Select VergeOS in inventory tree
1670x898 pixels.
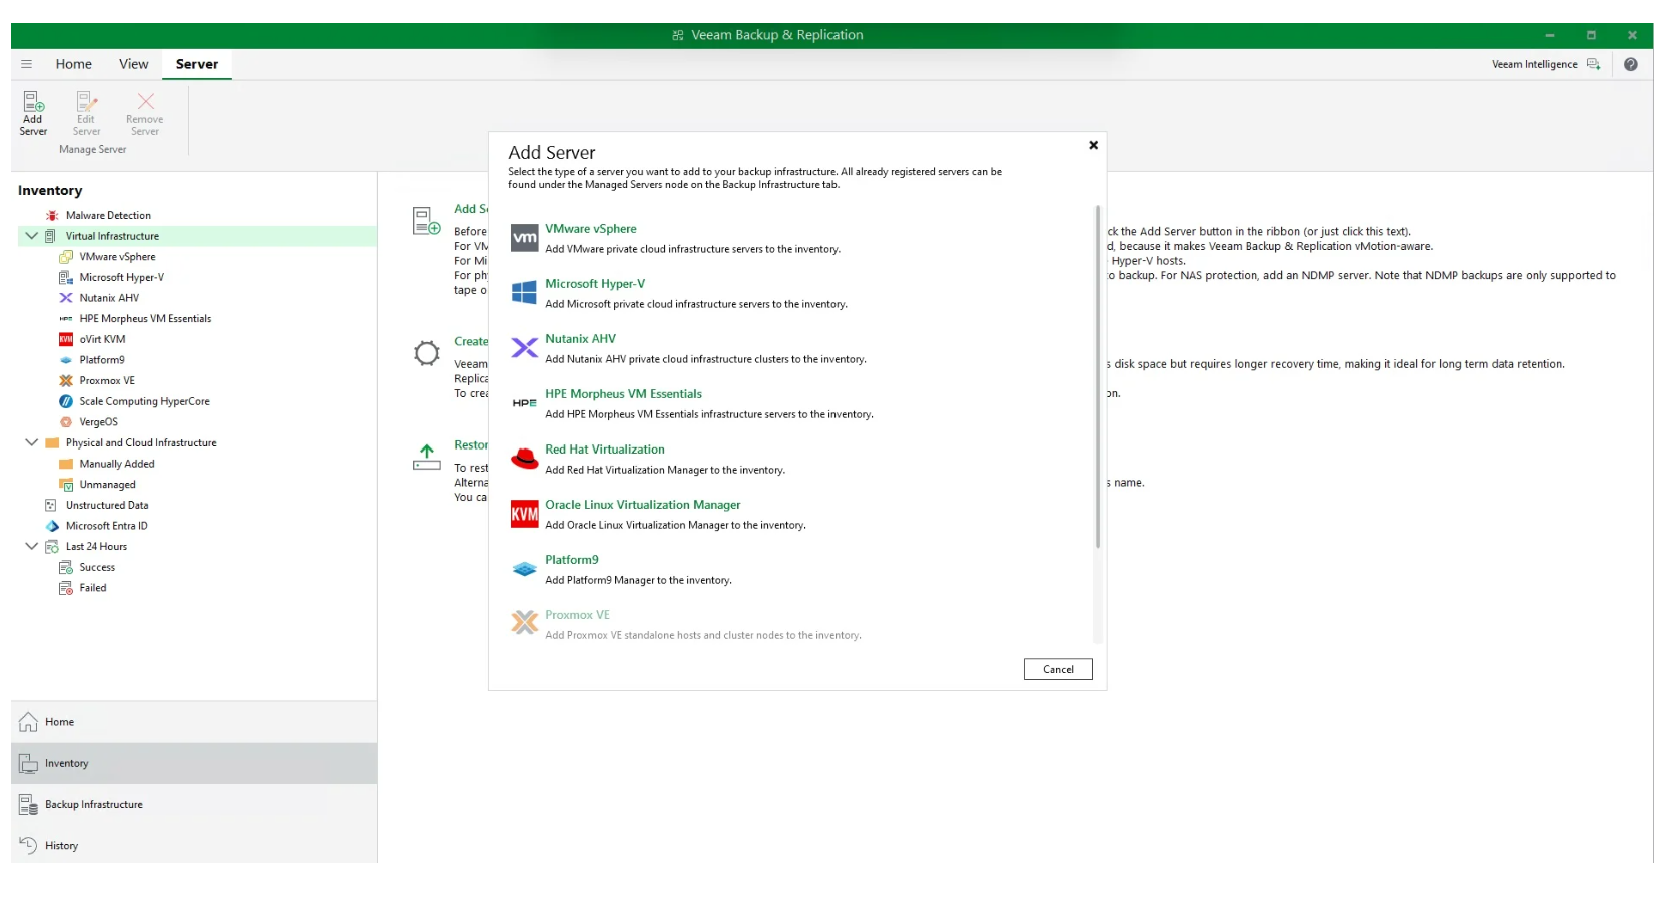98,422
